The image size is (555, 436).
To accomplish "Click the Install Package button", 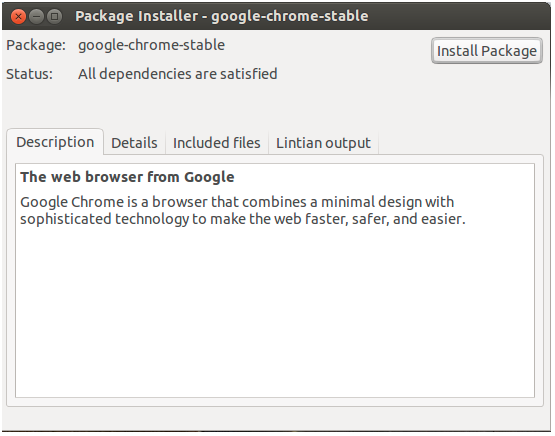I will [x=487, y=51].
